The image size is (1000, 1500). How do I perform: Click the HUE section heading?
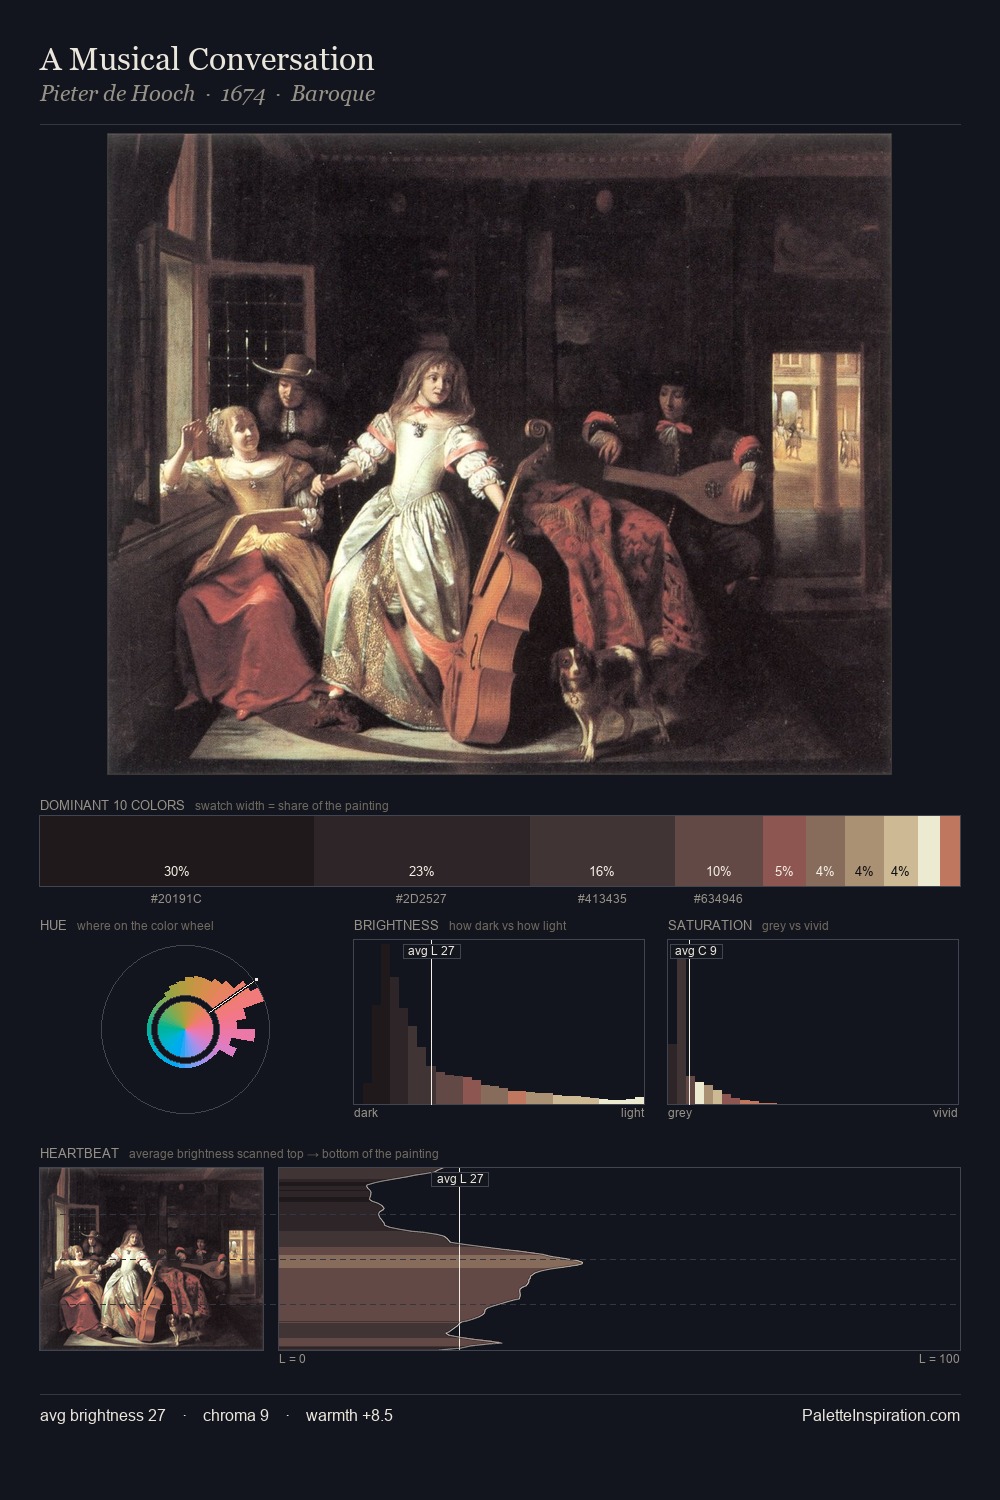click(53, 925)
